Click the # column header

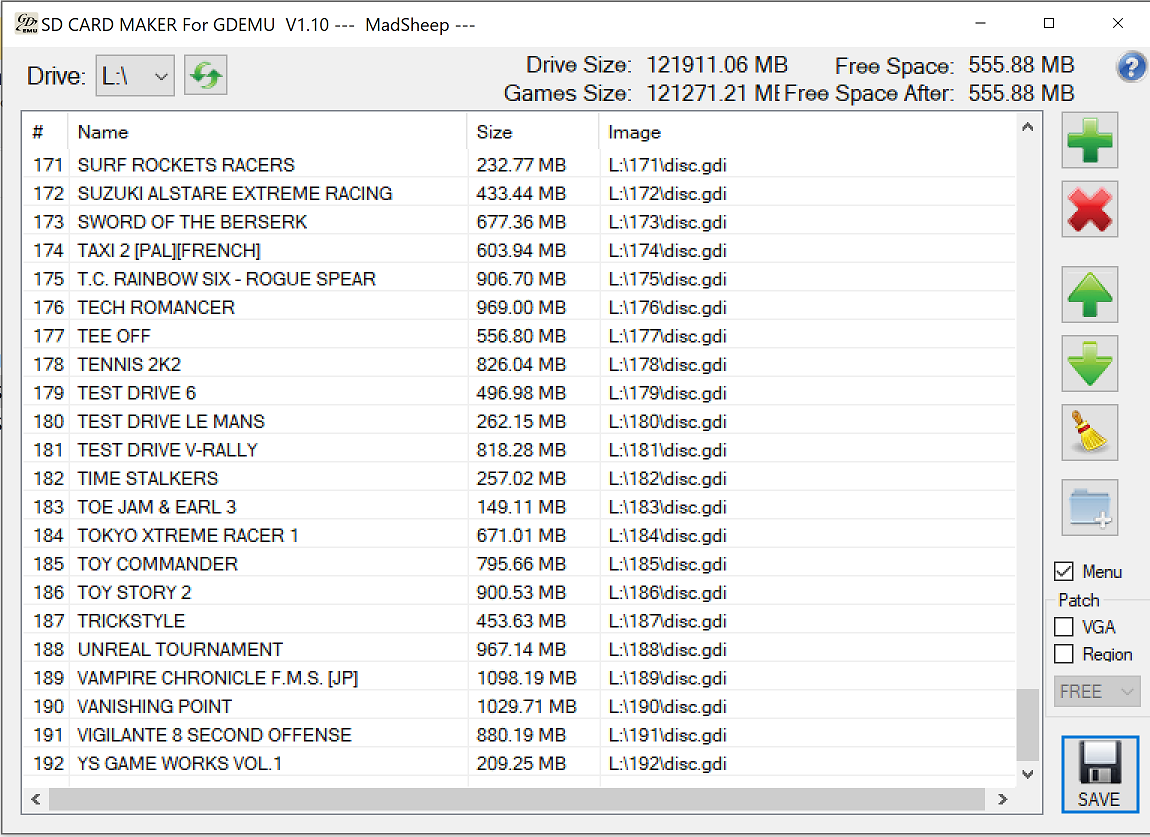tap(45, 132)
